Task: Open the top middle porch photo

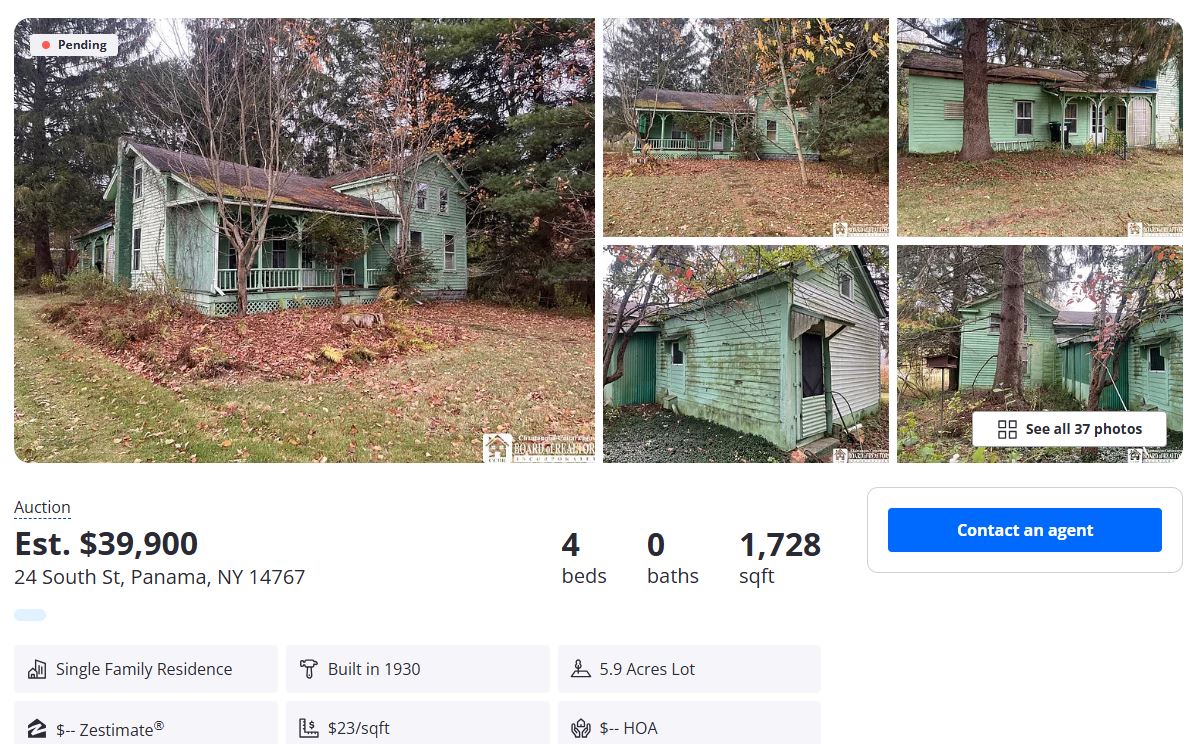Action: 746,128
